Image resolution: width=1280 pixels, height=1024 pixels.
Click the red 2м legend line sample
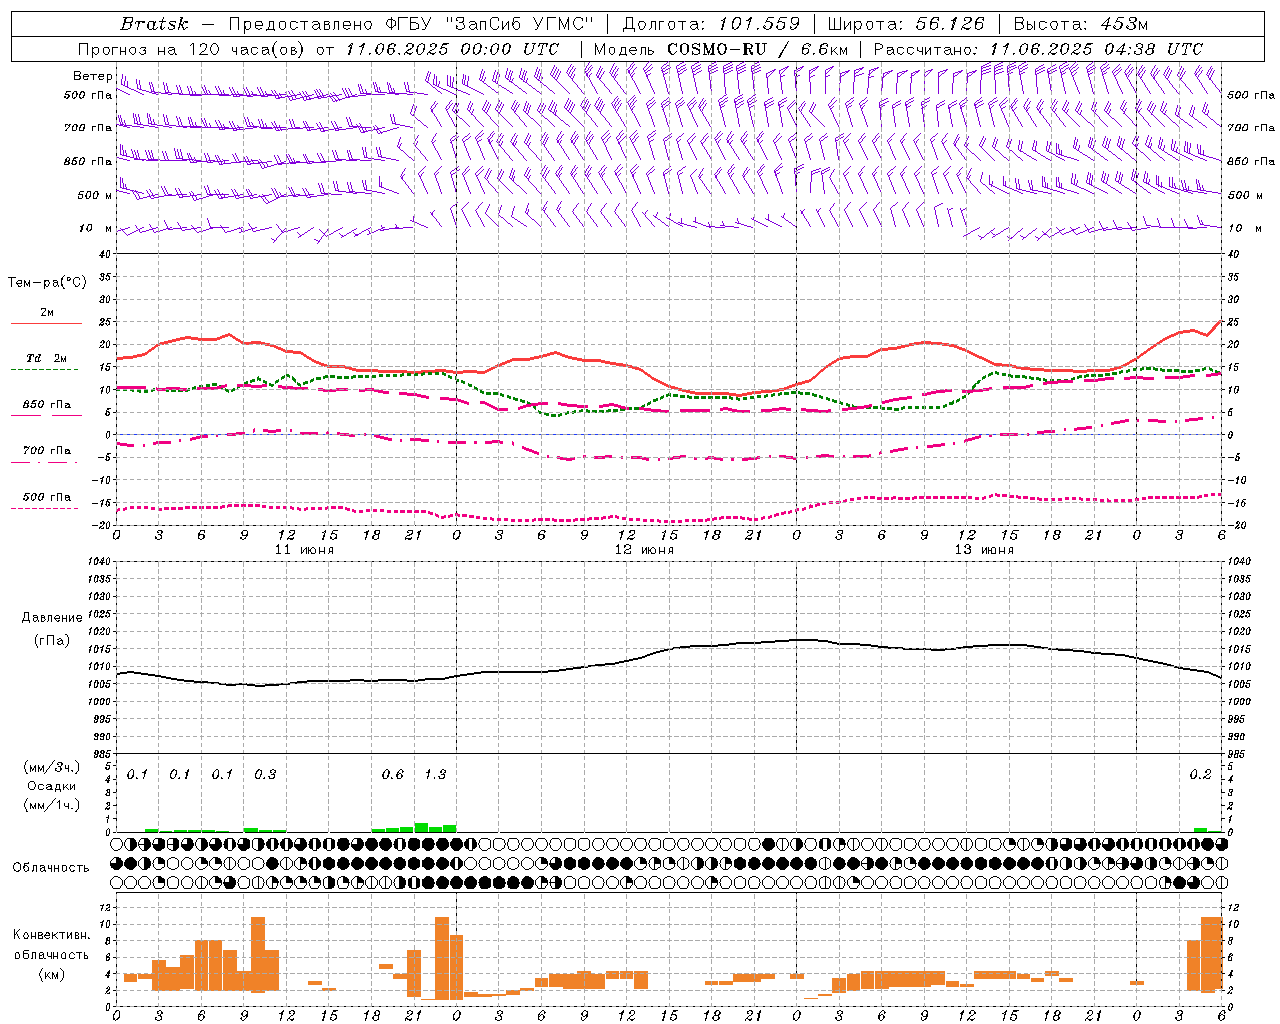click(x=46, y=324)
